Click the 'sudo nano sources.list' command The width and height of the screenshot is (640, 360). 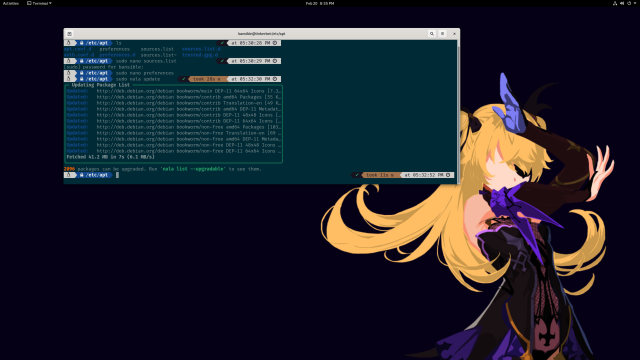pyautogui.click(x=146, y=61)
